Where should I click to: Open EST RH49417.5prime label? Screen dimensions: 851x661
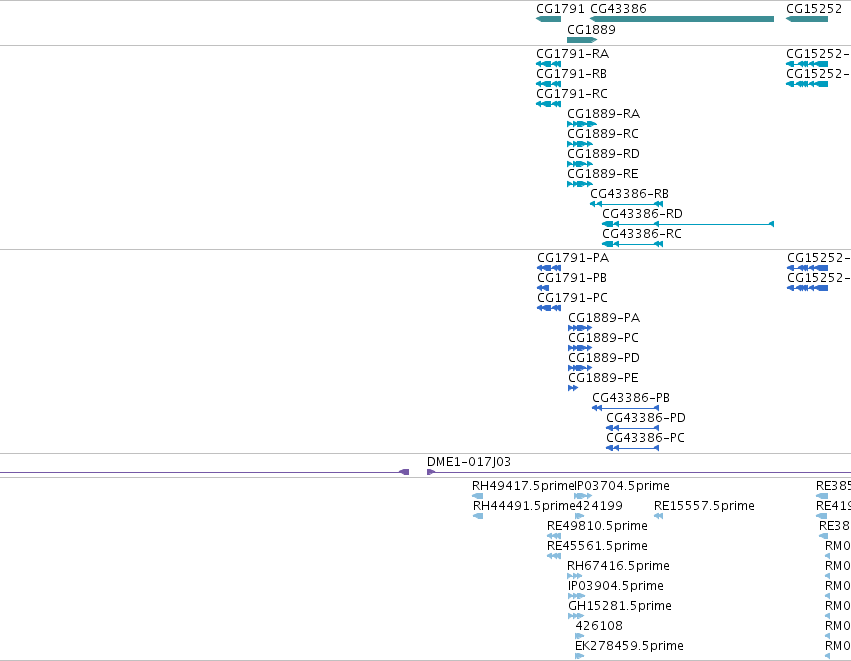point(523,486)
